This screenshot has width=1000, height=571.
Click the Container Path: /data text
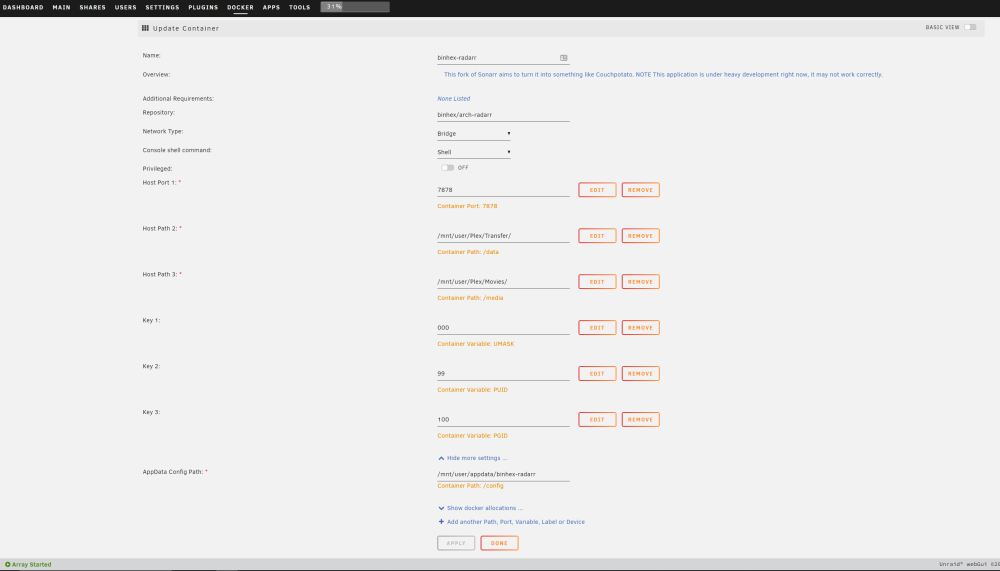pyautogui.click(x=468, y=253)
